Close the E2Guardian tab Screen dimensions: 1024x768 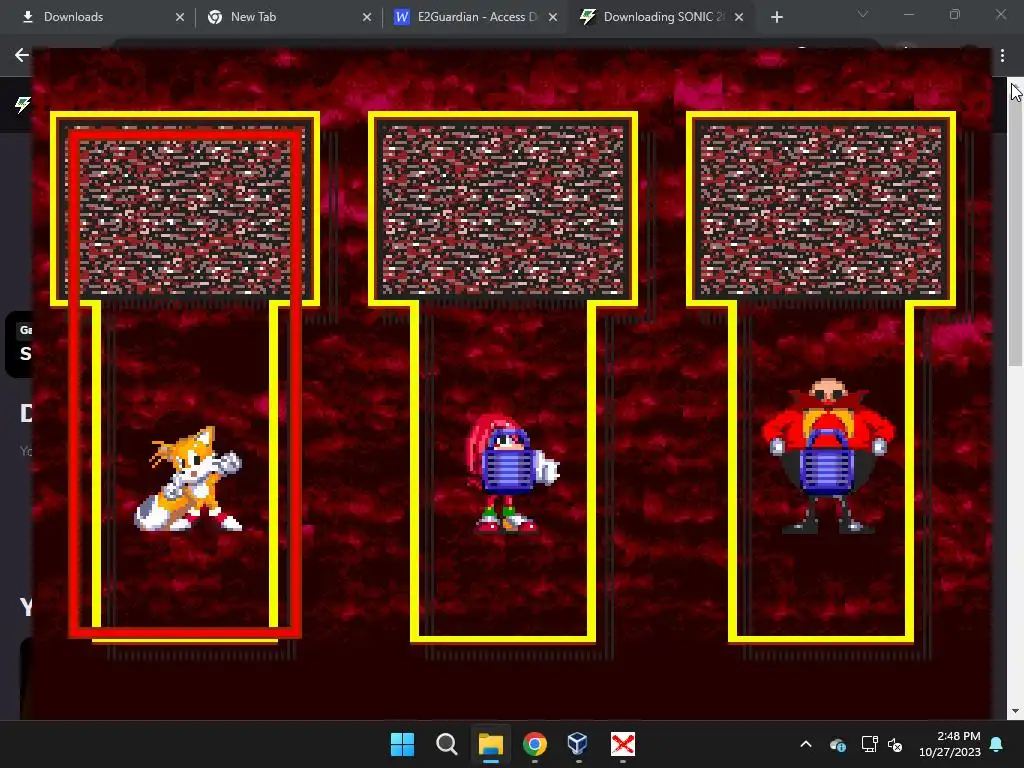553,18
